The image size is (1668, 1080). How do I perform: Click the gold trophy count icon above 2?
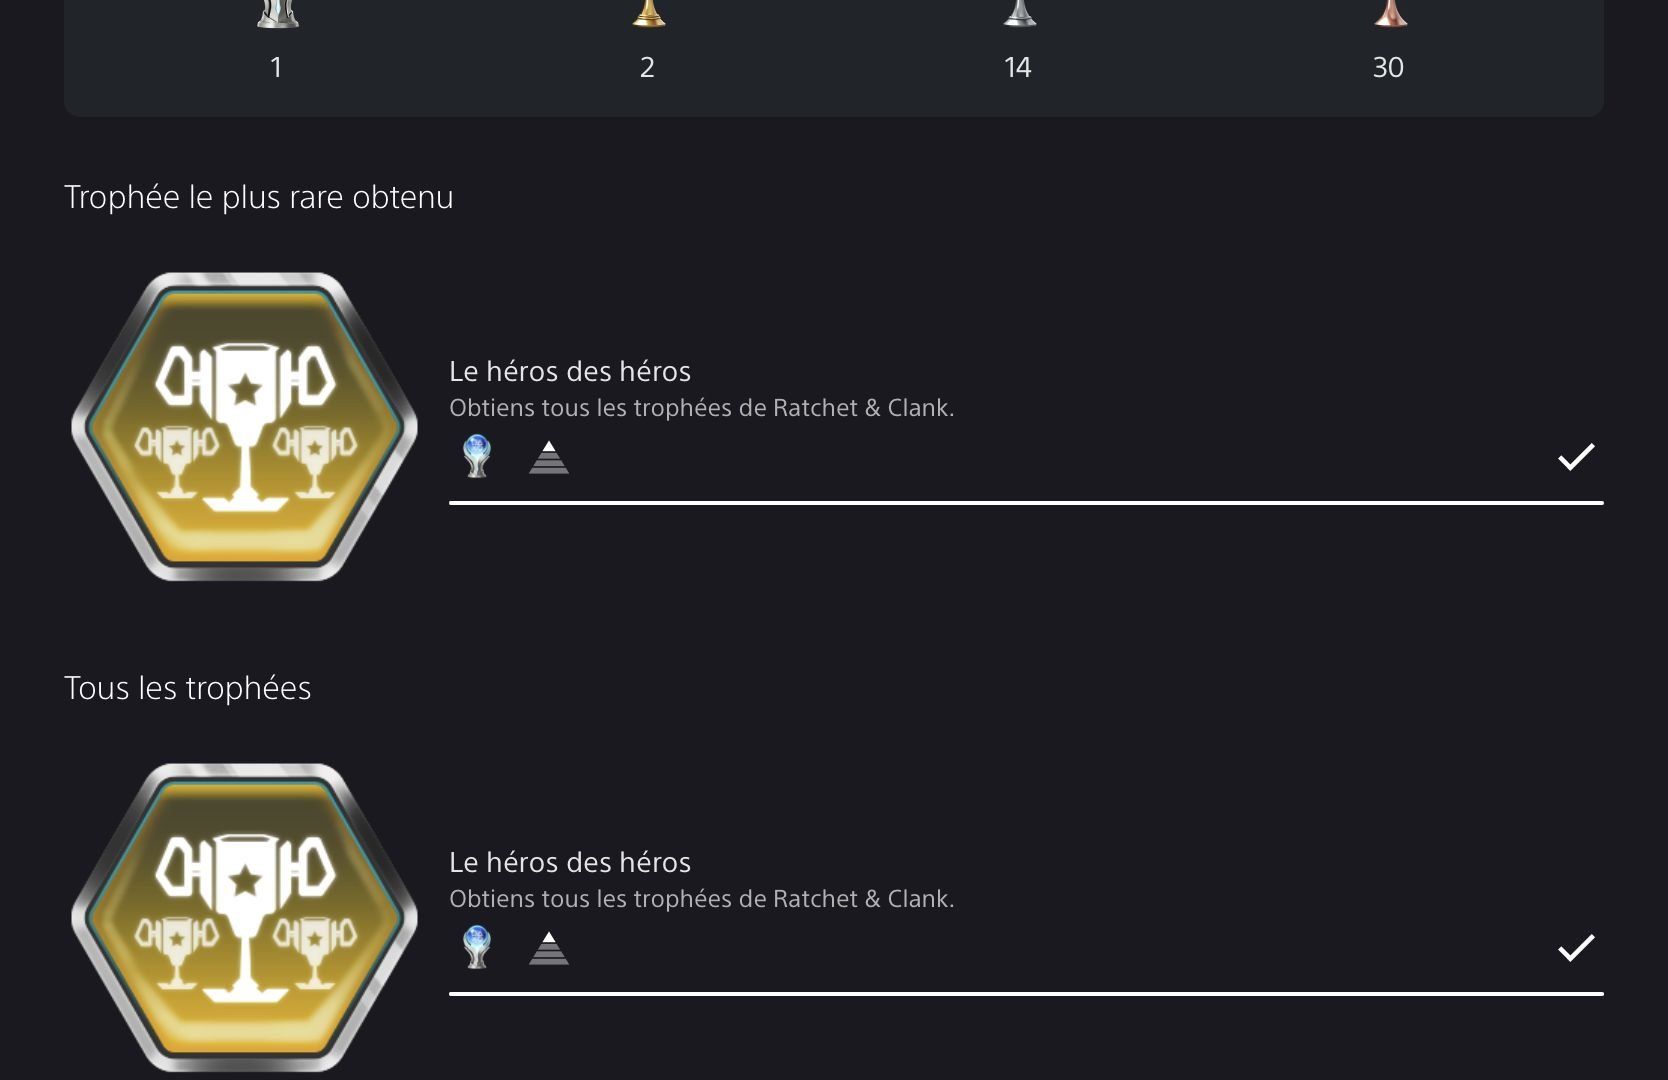pyautogui.click(x=648, y=14)
